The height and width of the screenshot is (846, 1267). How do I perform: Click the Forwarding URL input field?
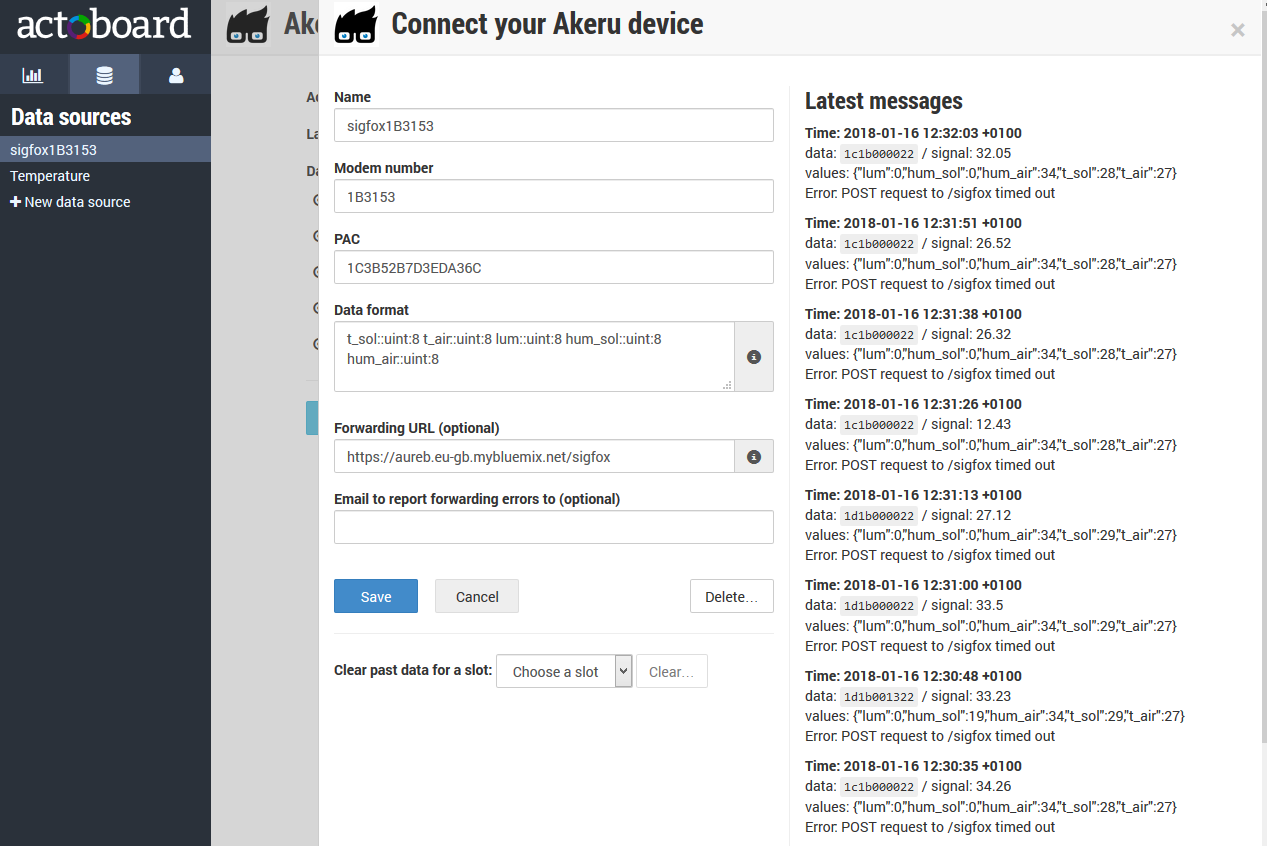tap(534, 457)
